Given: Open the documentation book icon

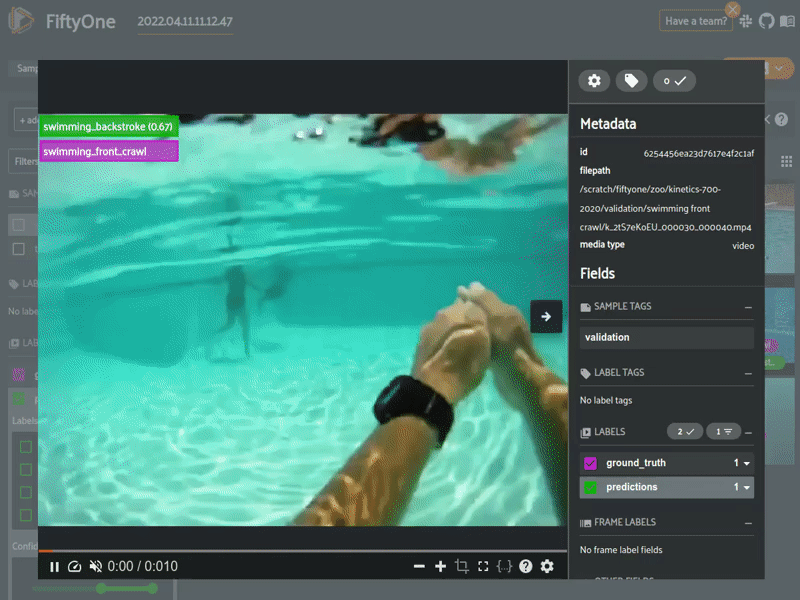Looking at the screenshot, I should click(x=787, y=21).
